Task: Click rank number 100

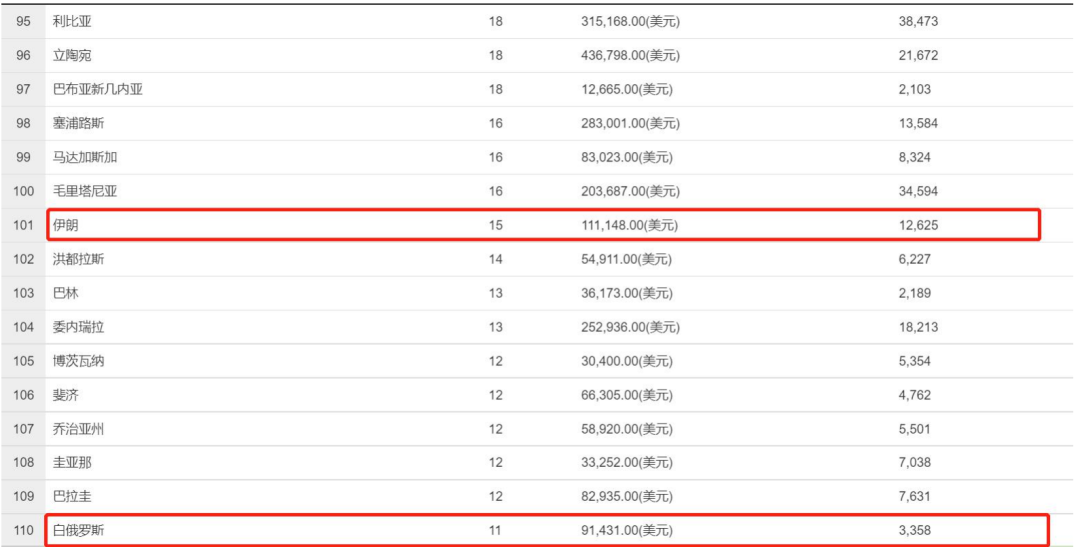Action: tap(23, 191)
